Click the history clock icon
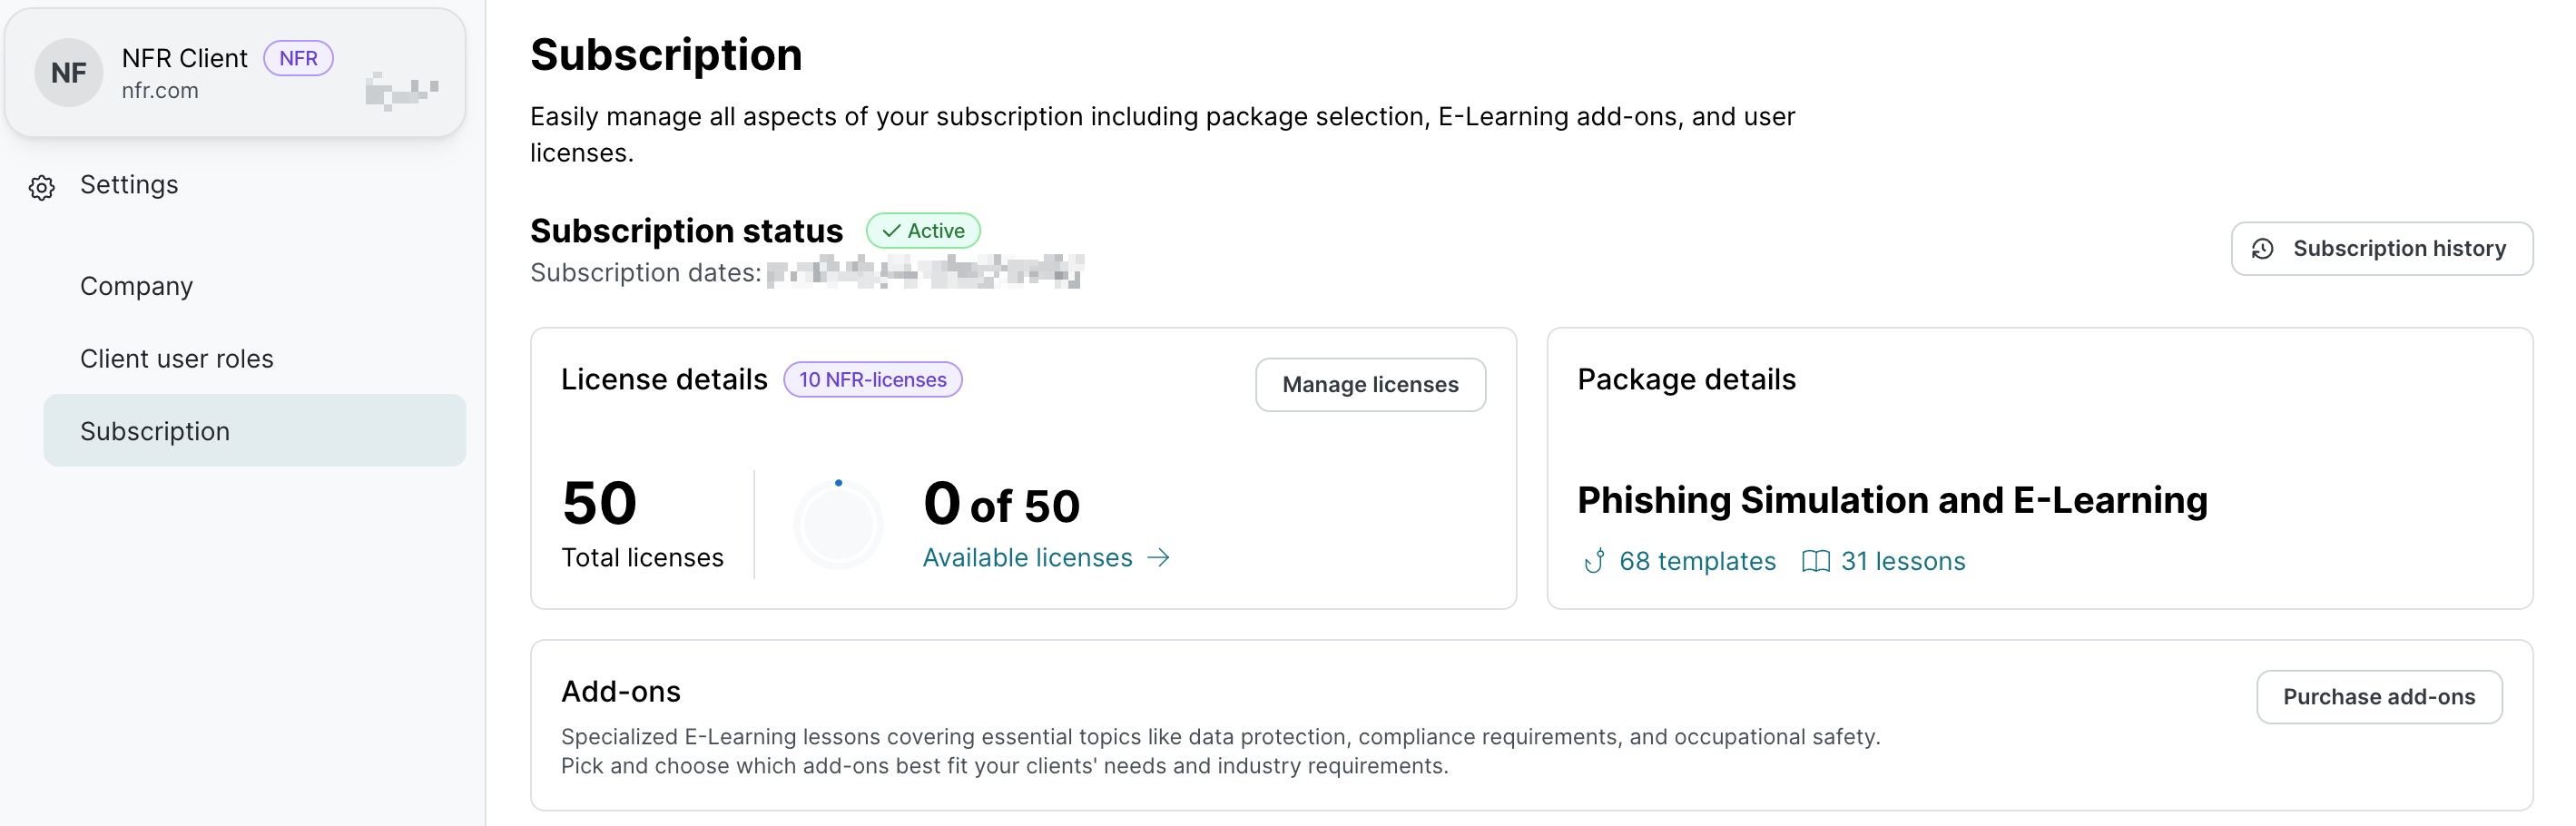The image size is (2576, 826). [x=2262, y=249]
